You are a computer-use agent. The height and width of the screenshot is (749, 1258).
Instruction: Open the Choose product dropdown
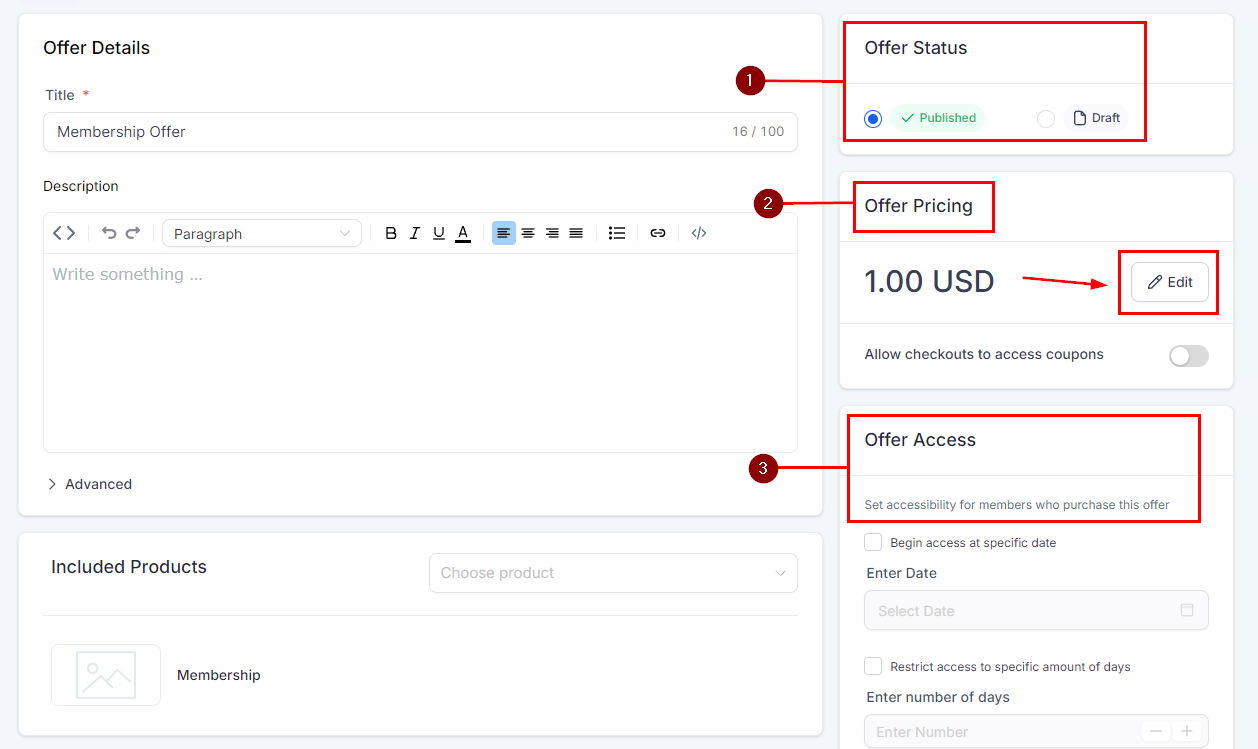[x=613, y=573]
